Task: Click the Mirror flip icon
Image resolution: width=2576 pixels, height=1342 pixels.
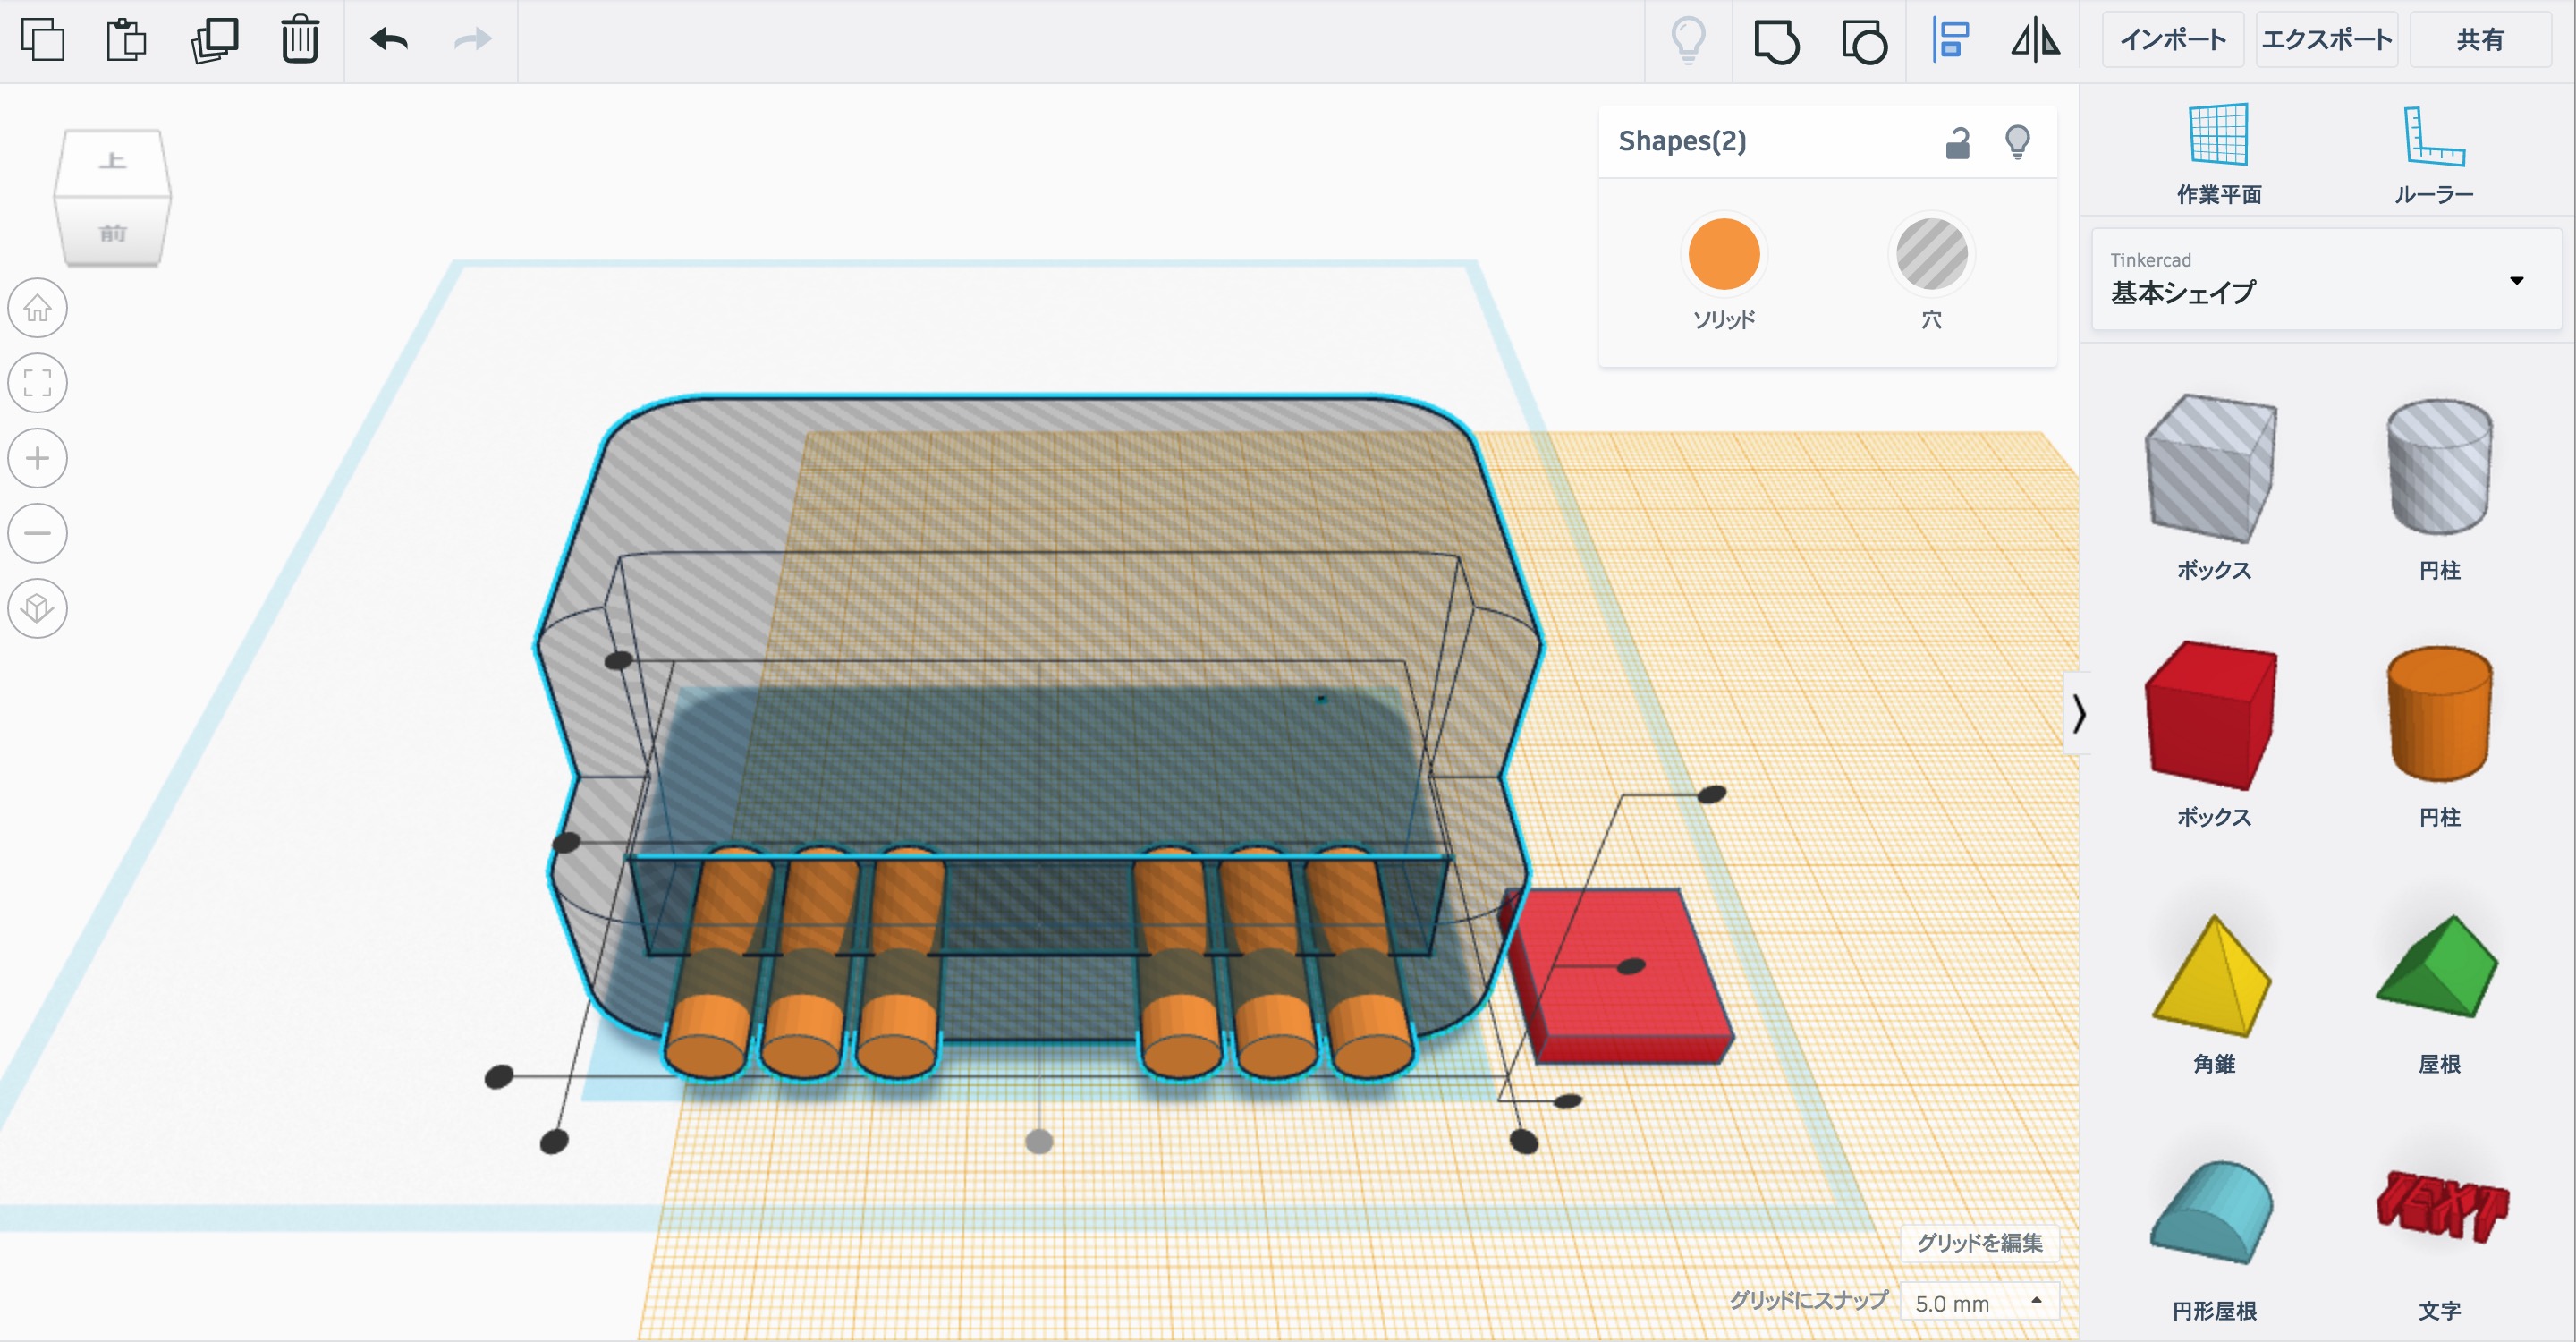Action: [x=2036, y=41]
